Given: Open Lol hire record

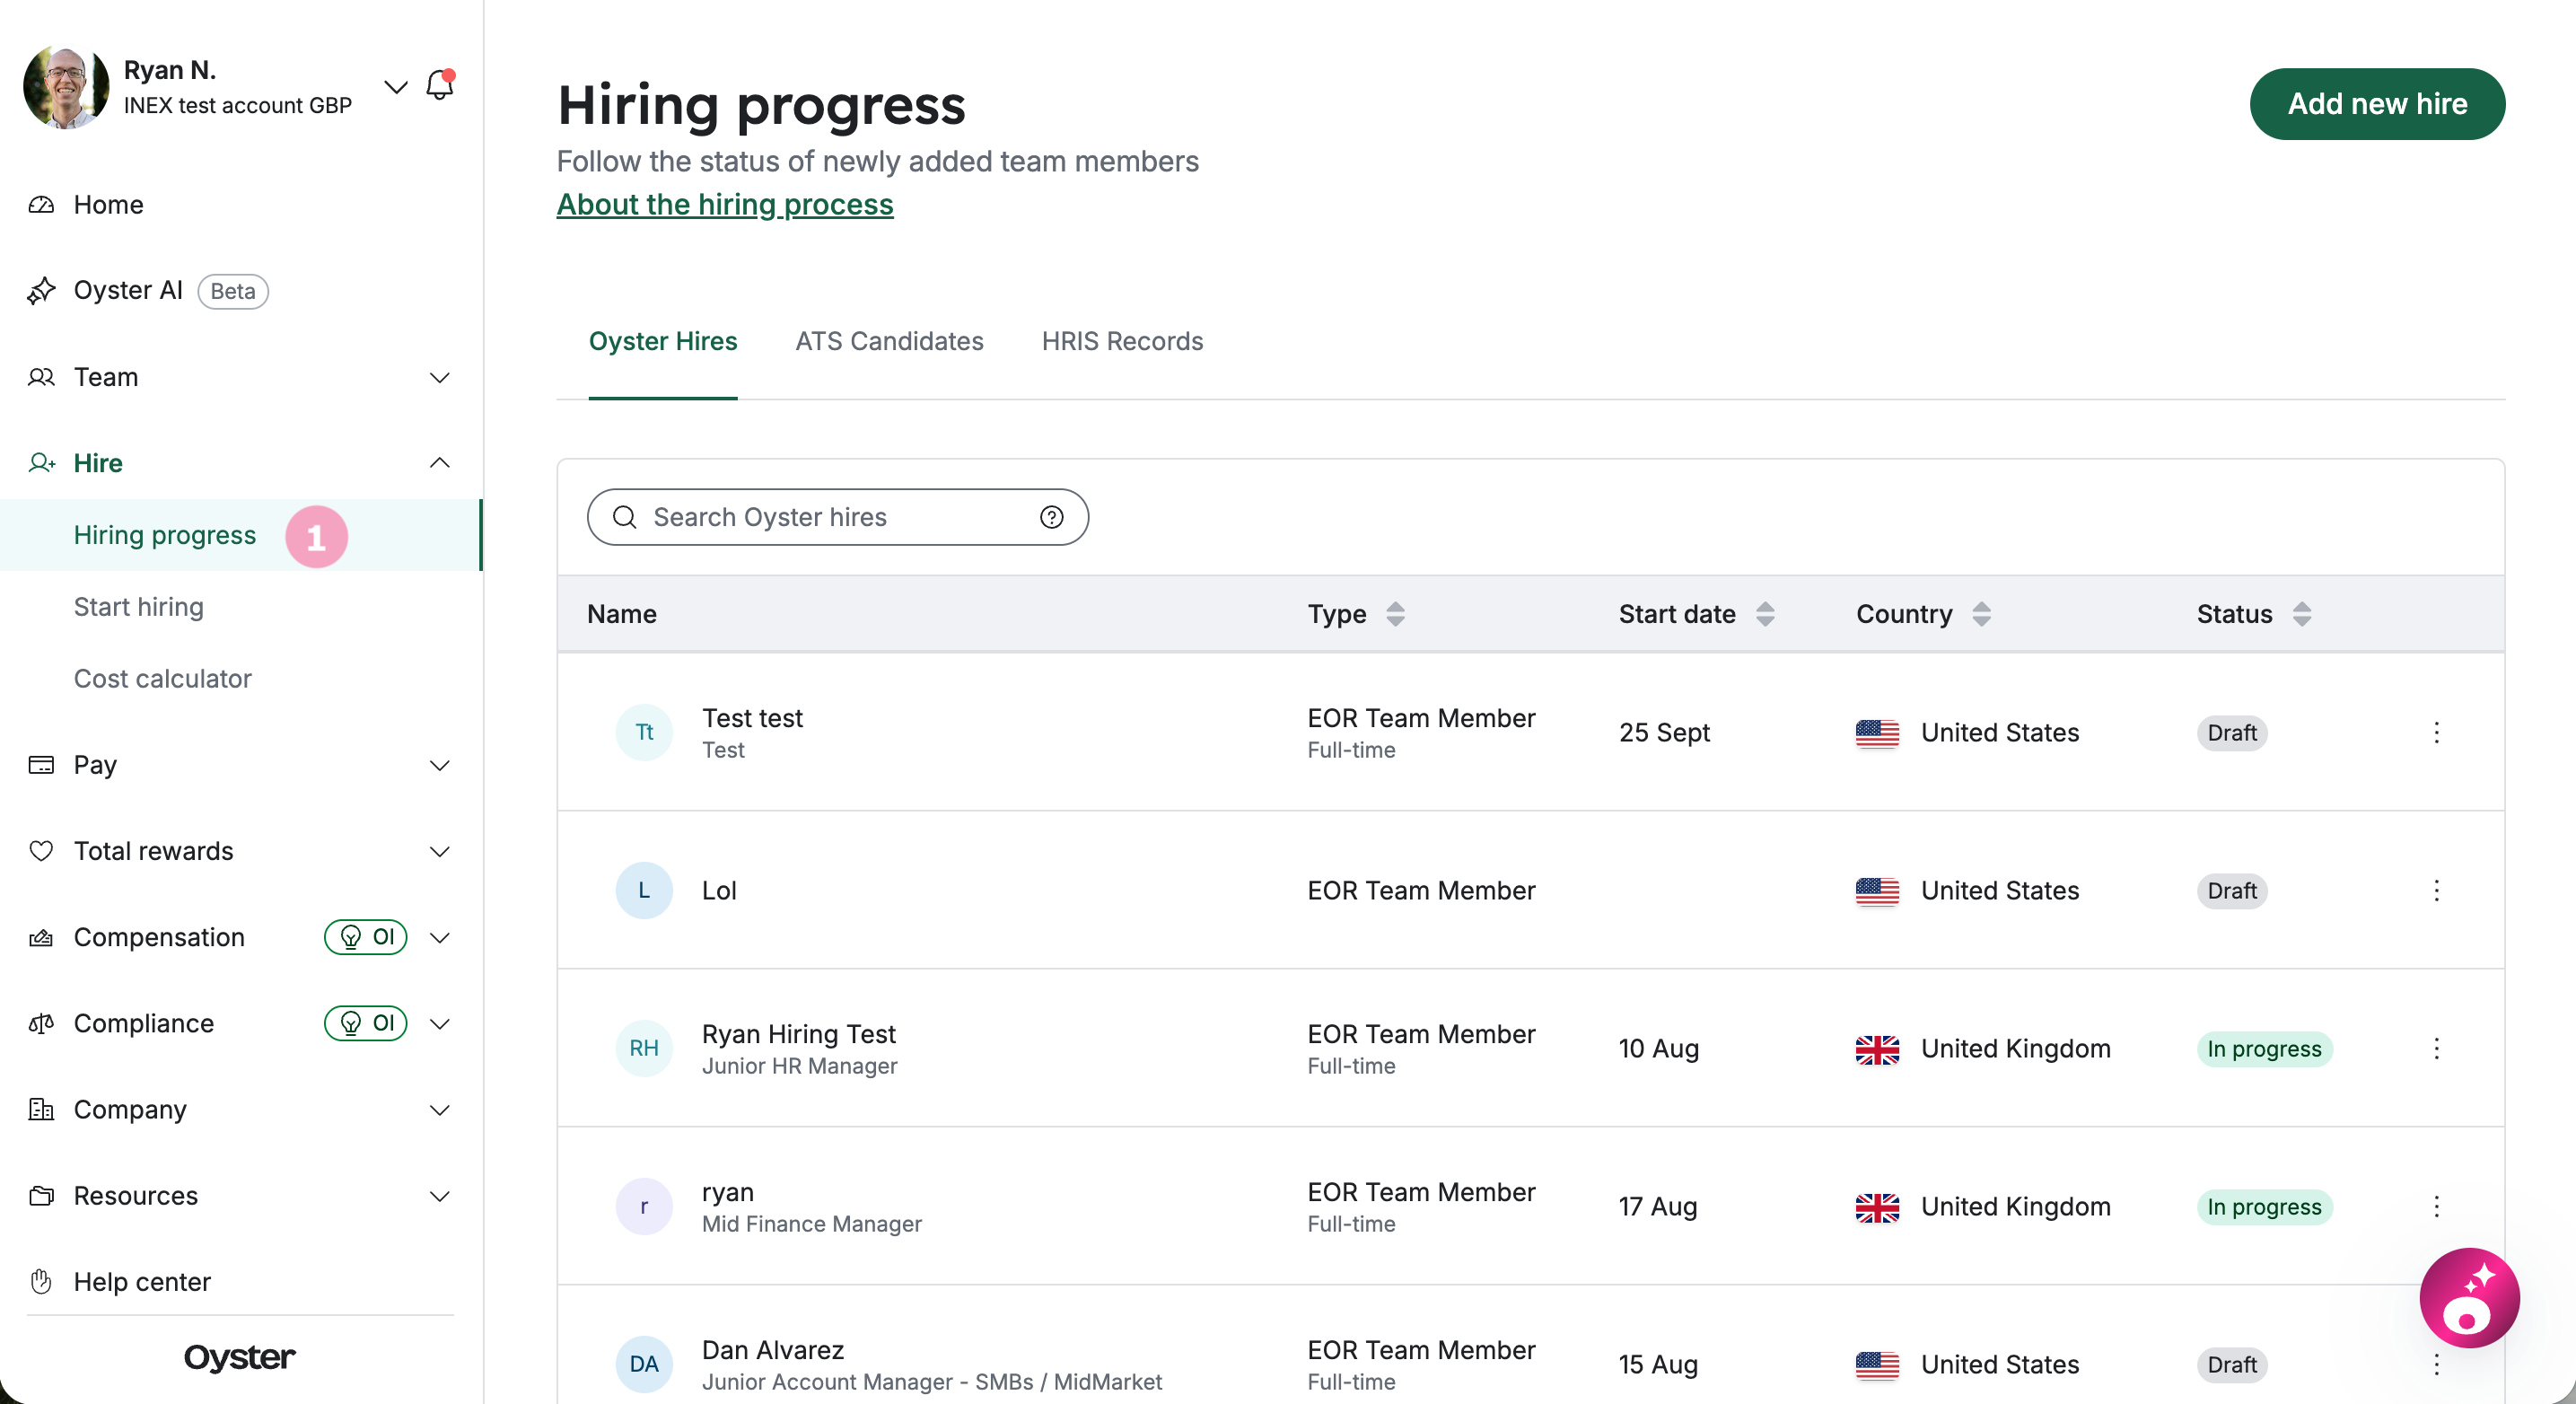Looking at the screenshot, I should (x=1530, y=891).
